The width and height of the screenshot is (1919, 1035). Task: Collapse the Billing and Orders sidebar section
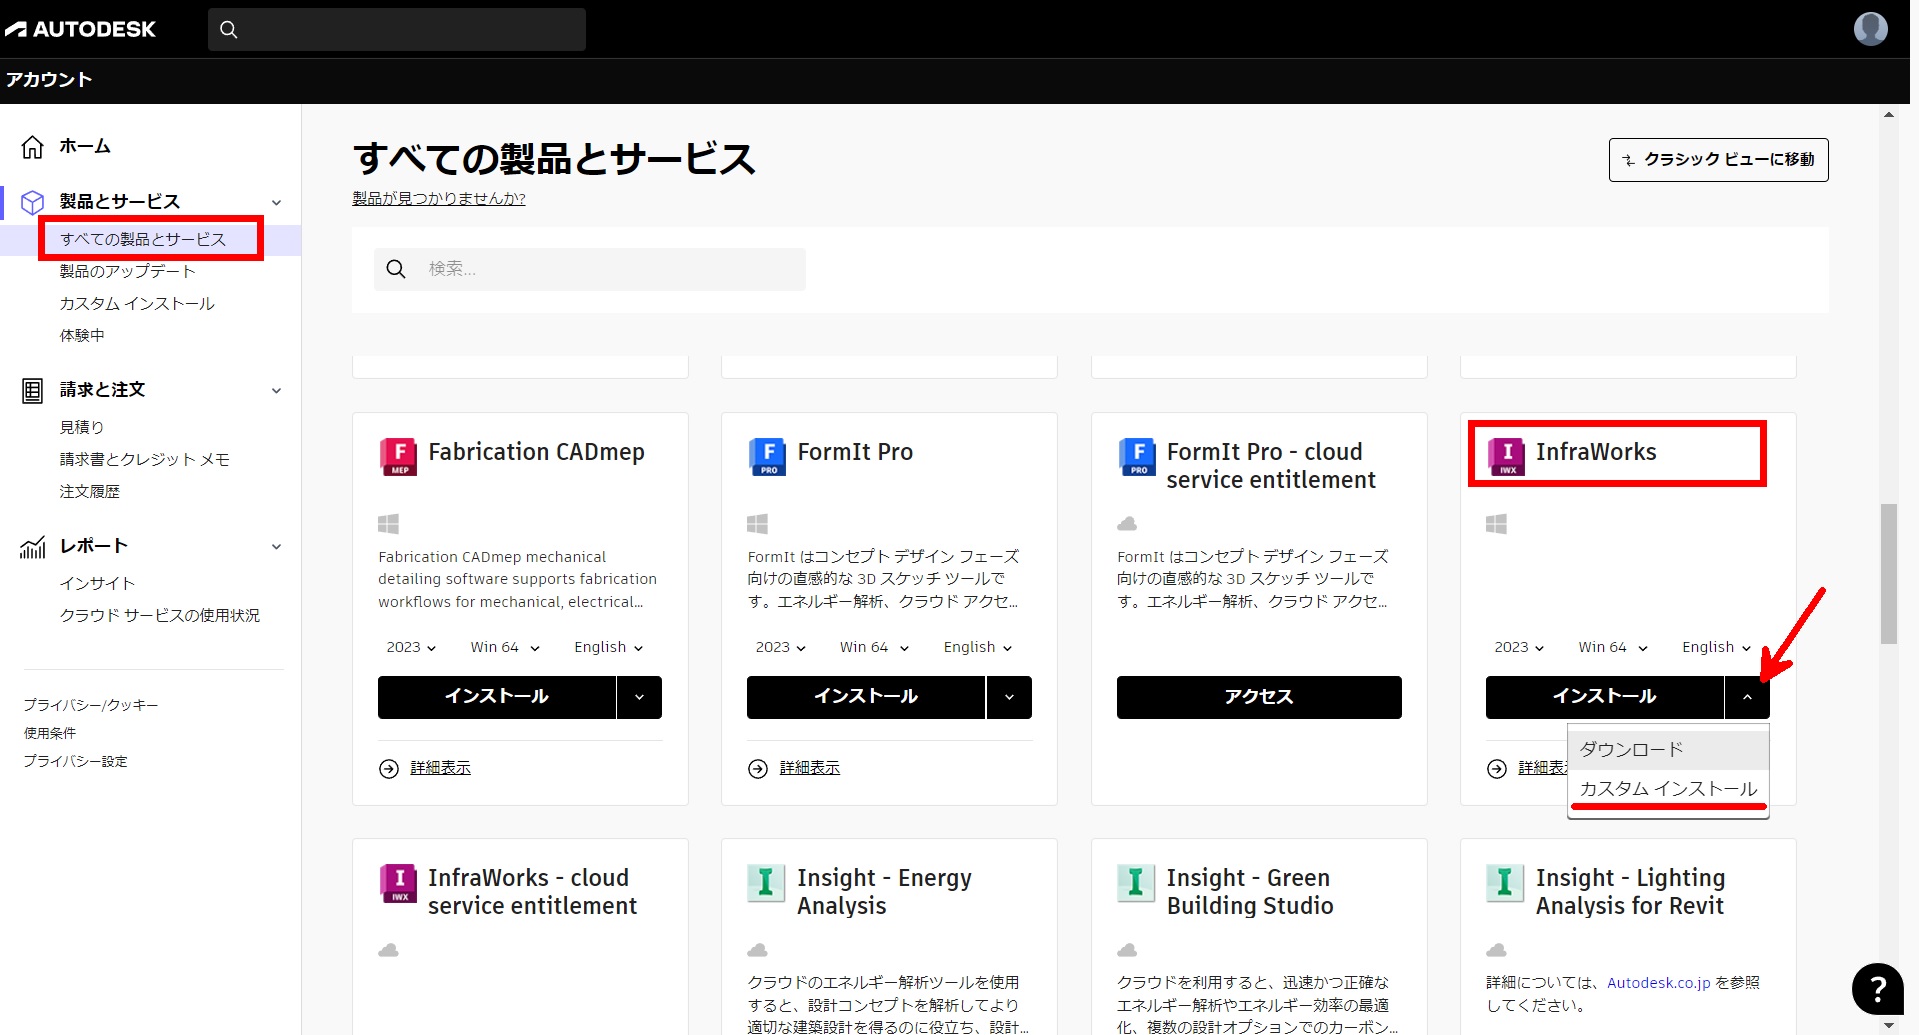click(277, 391)
